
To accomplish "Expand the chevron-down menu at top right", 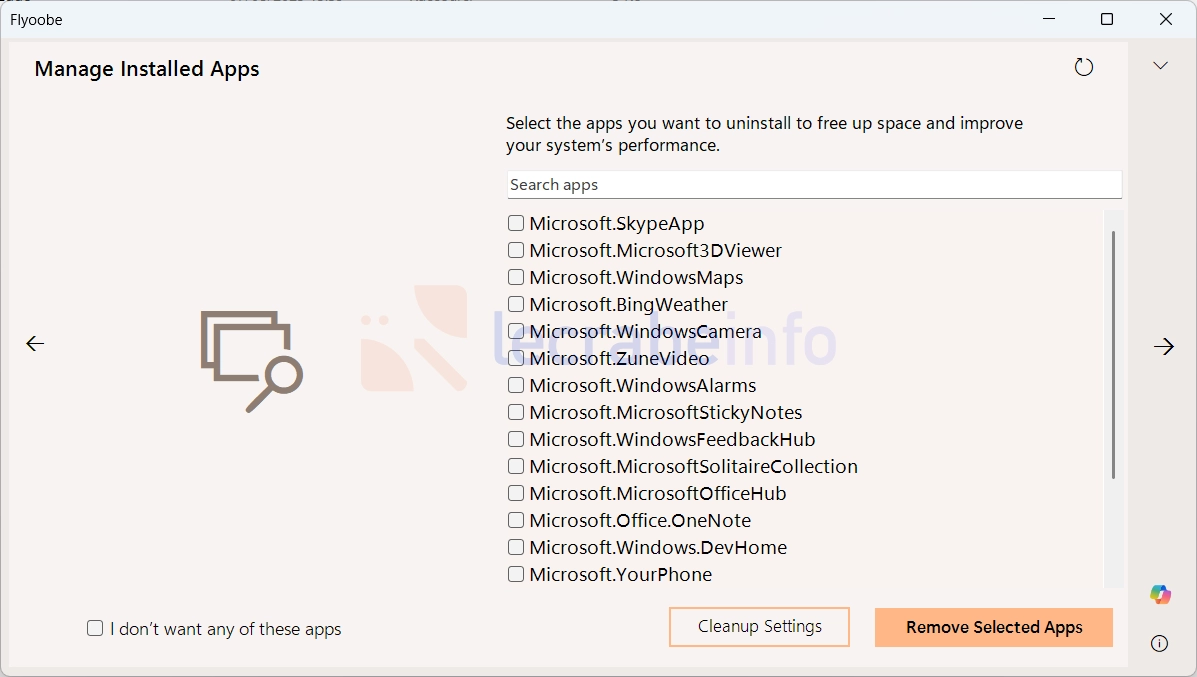I will click(x=1160, y=66).
